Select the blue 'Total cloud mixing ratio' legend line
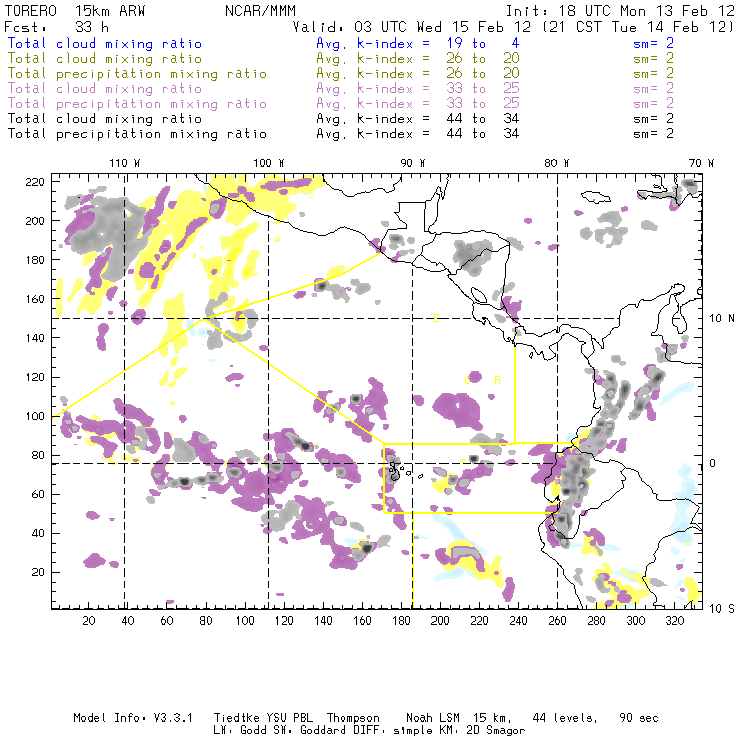This screenshot has width=740, height=740. click(105, 44)
